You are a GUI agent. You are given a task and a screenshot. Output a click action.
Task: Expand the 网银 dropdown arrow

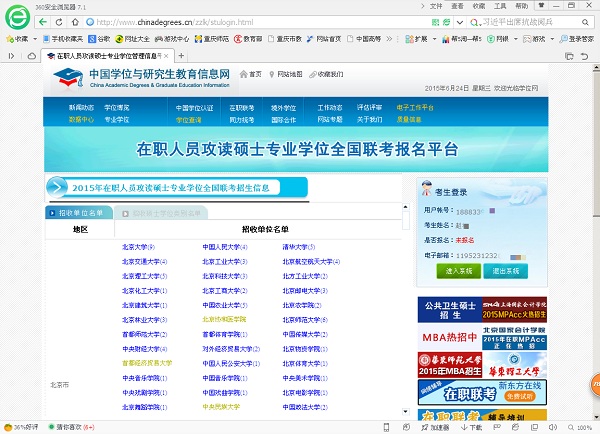click(515, 39)
